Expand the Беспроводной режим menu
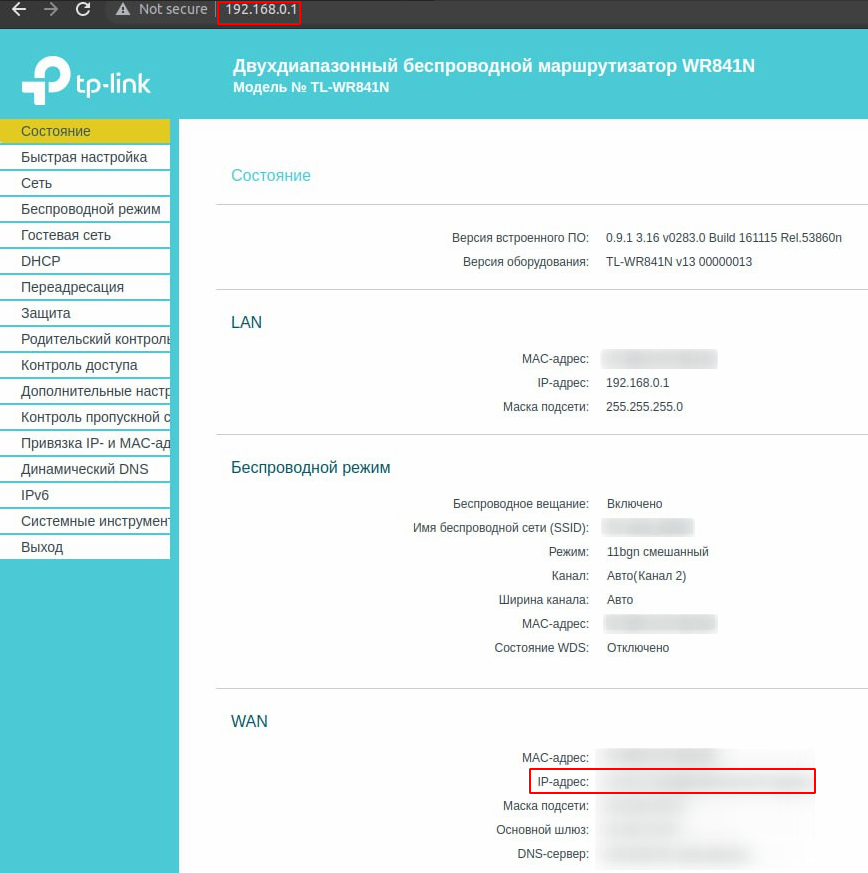This screenshot has width=868, height=873. click(90, 209)
